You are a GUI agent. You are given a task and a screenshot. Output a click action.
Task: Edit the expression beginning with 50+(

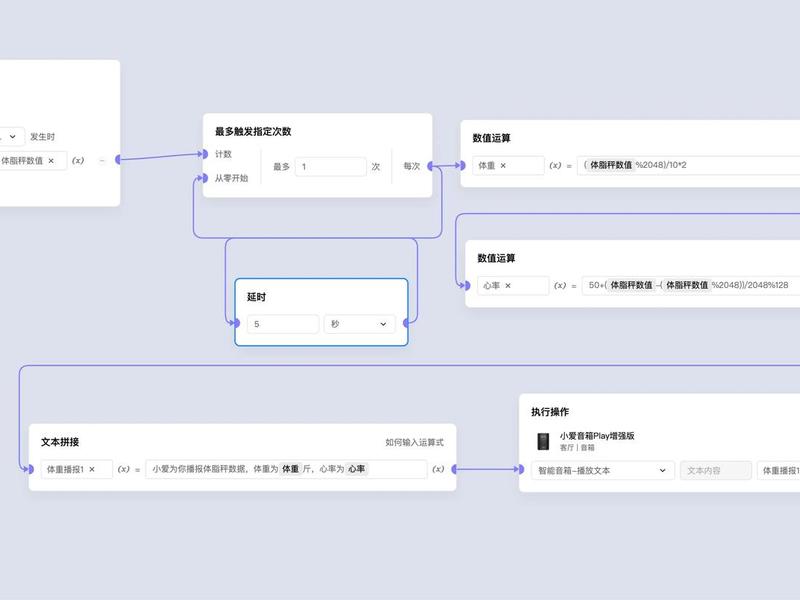point(691,285)
